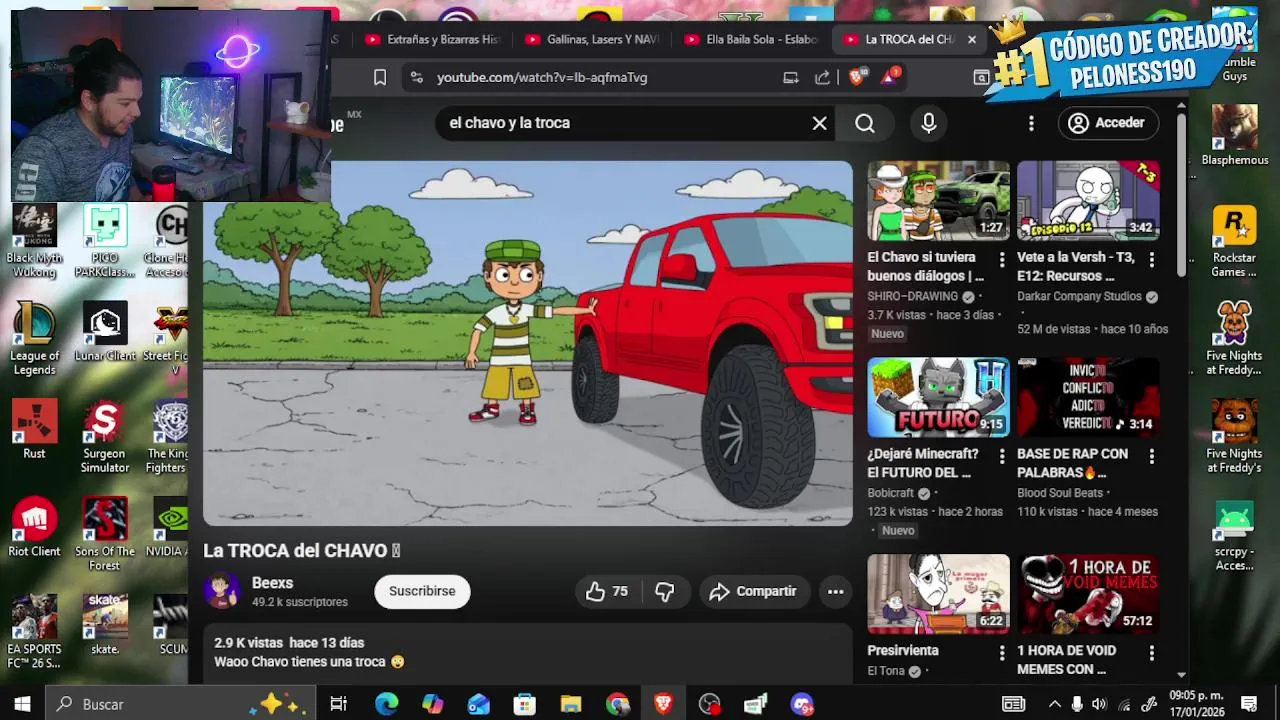Open Surgeon Simulator desktop icon
Viewport: 1280px width, 720px height.
click(105, 436)
